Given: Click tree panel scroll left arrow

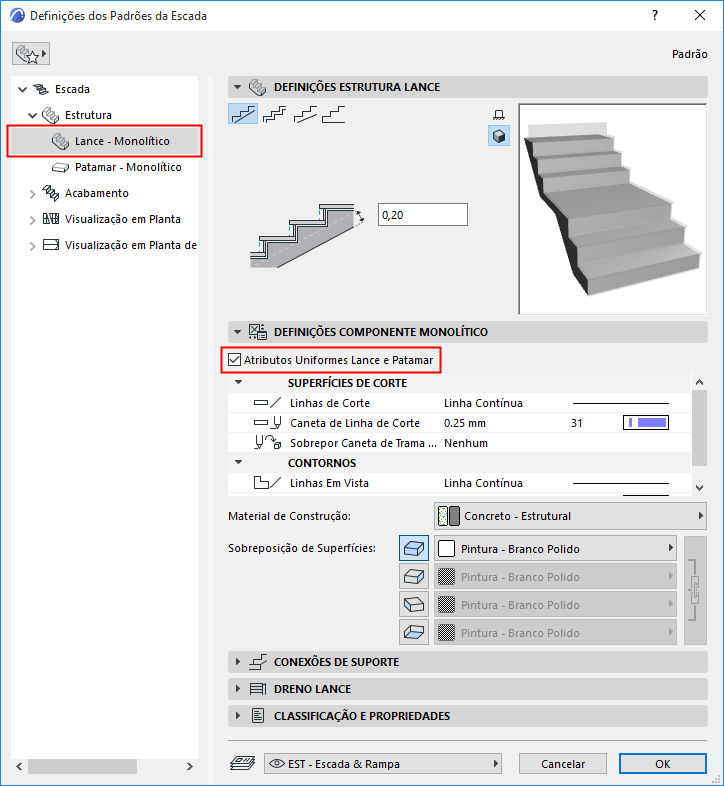Looking at the screenshot, I should (19, 766).
